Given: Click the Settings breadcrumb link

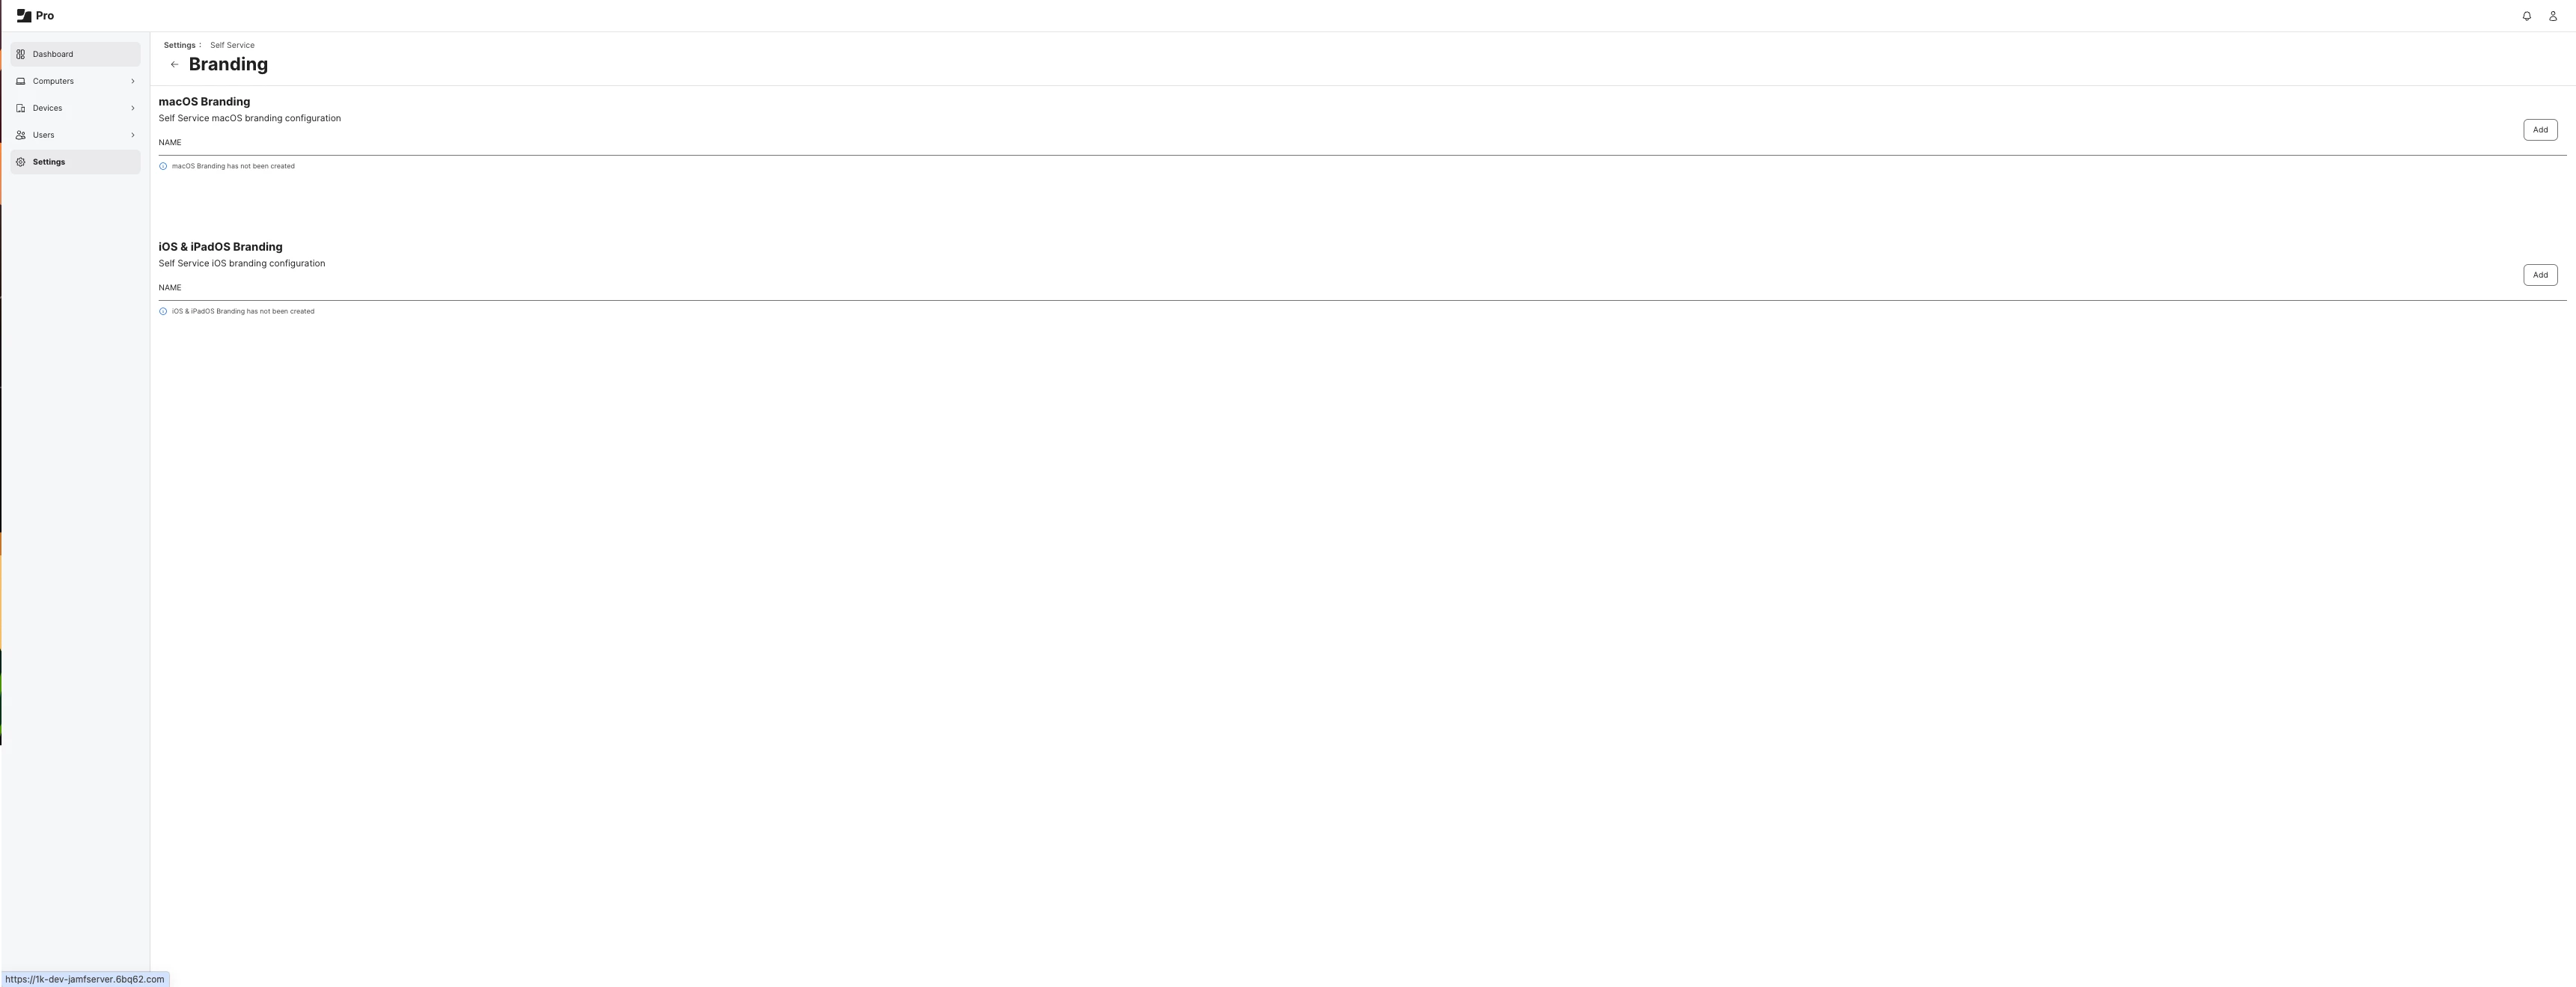Looking at the screenshot, I should coord(180,45).
